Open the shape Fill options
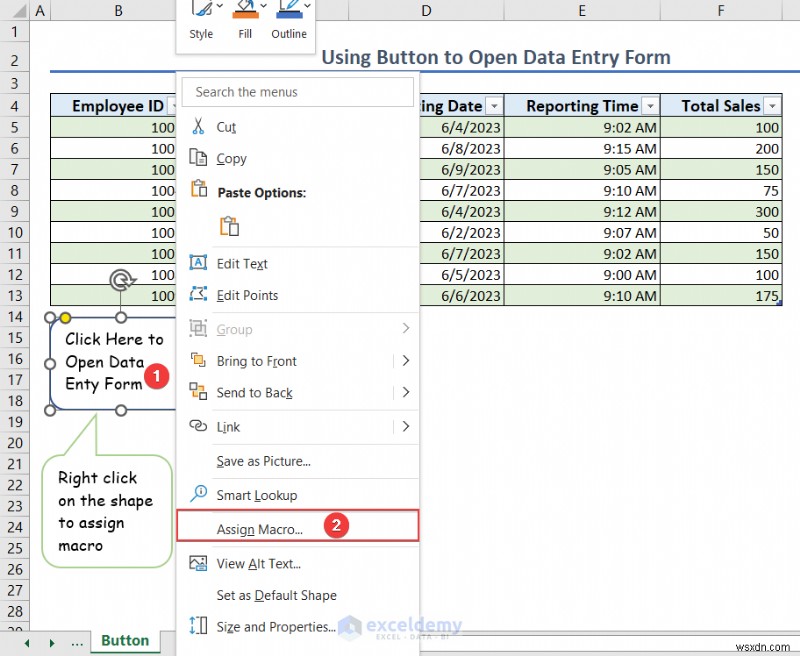800x656 pixels. (245, 20)
